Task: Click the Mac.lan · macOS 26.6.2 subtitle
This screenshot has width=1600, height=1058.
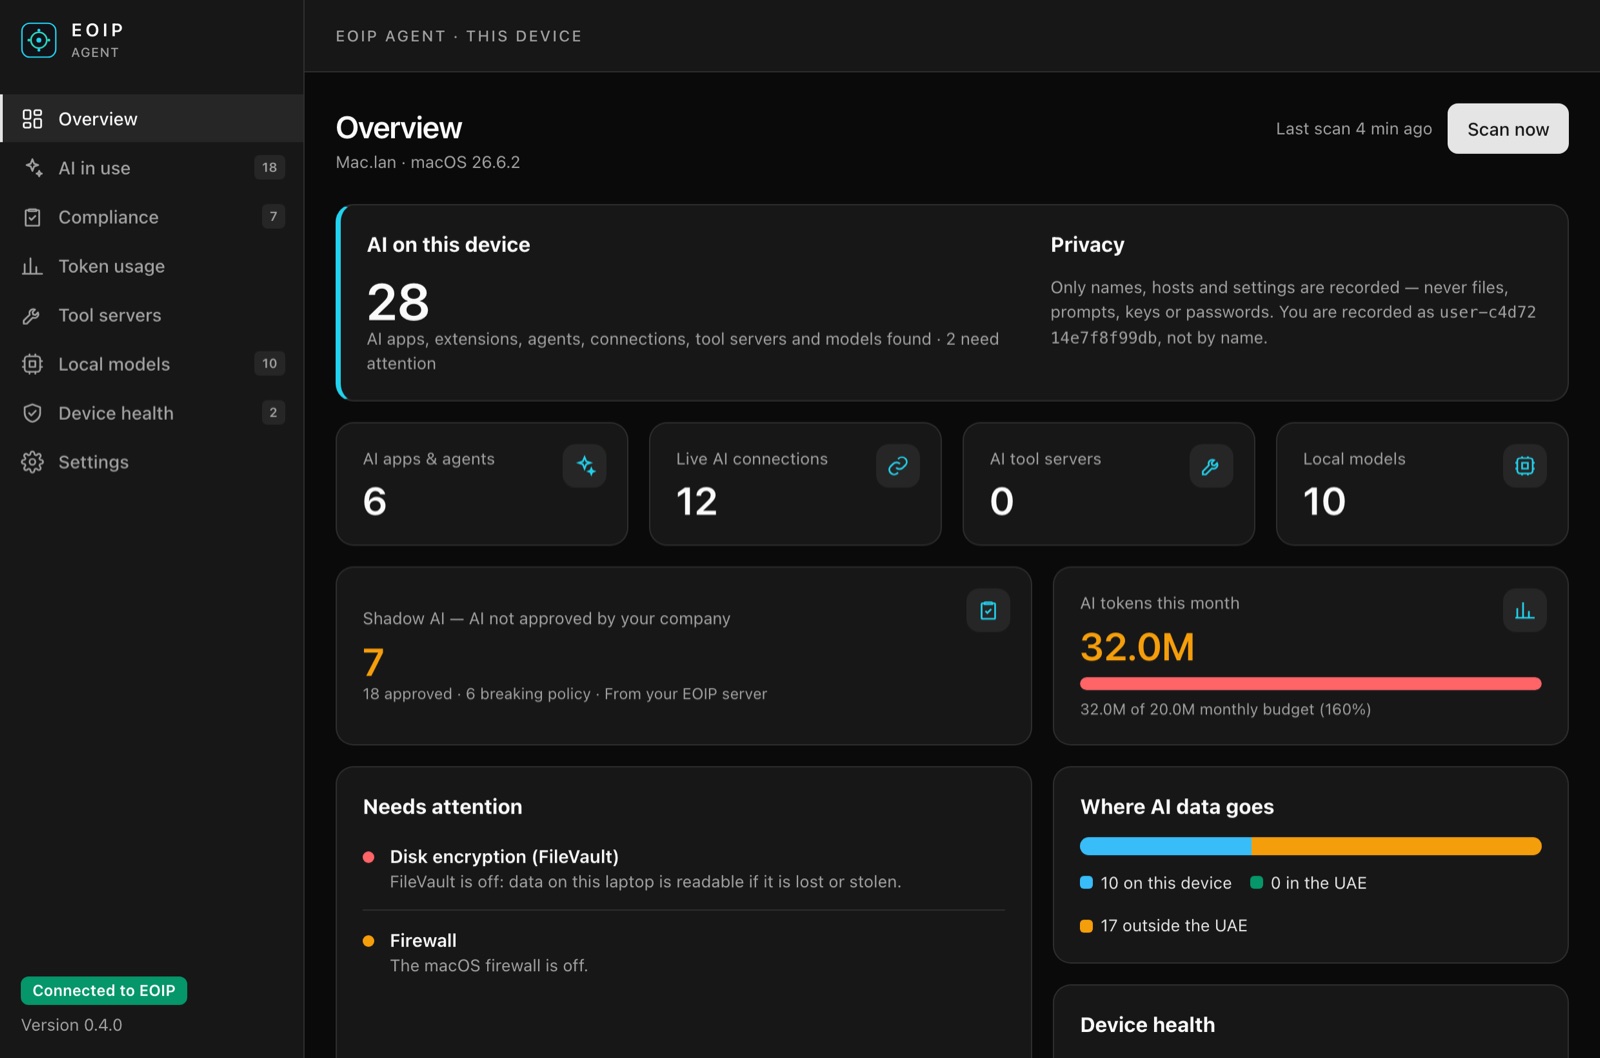Action: coord(428,162)
